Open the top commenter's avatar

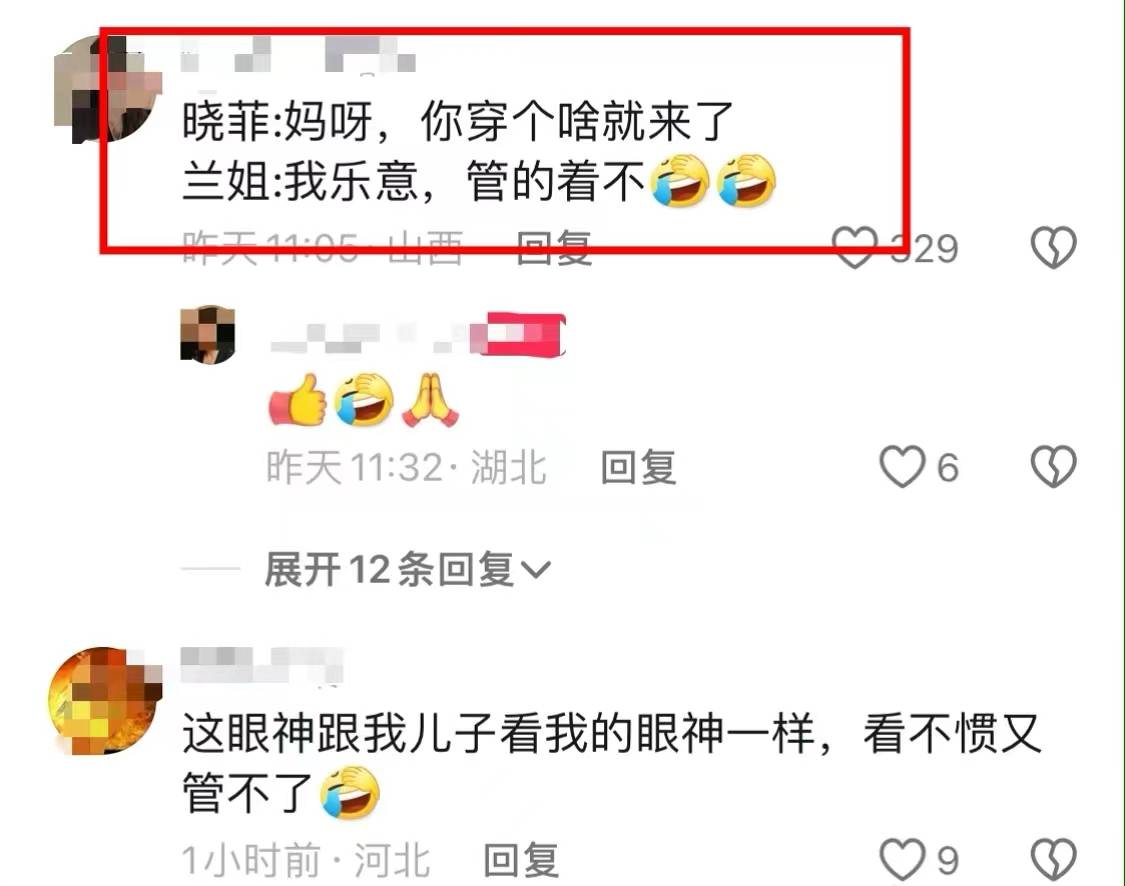click(108, 89)
